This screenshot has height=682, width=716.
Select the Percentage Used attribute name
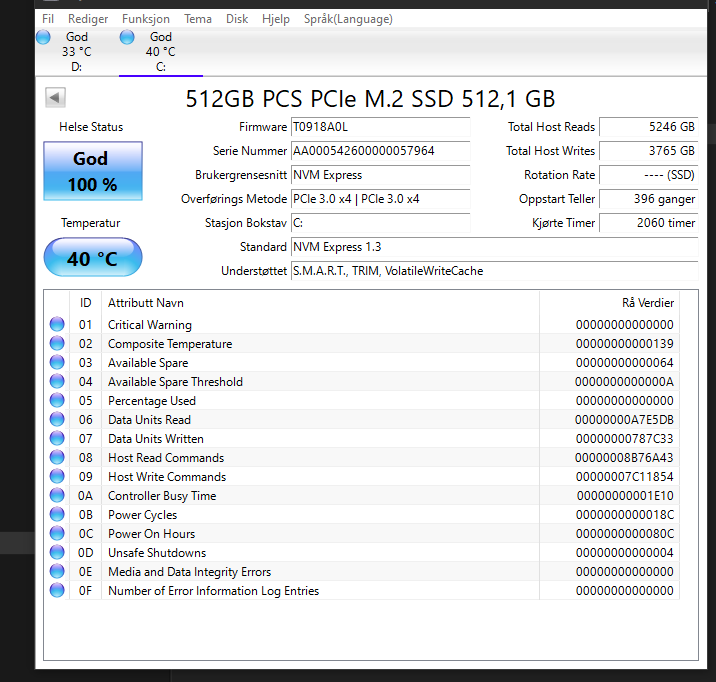[152, 401]
